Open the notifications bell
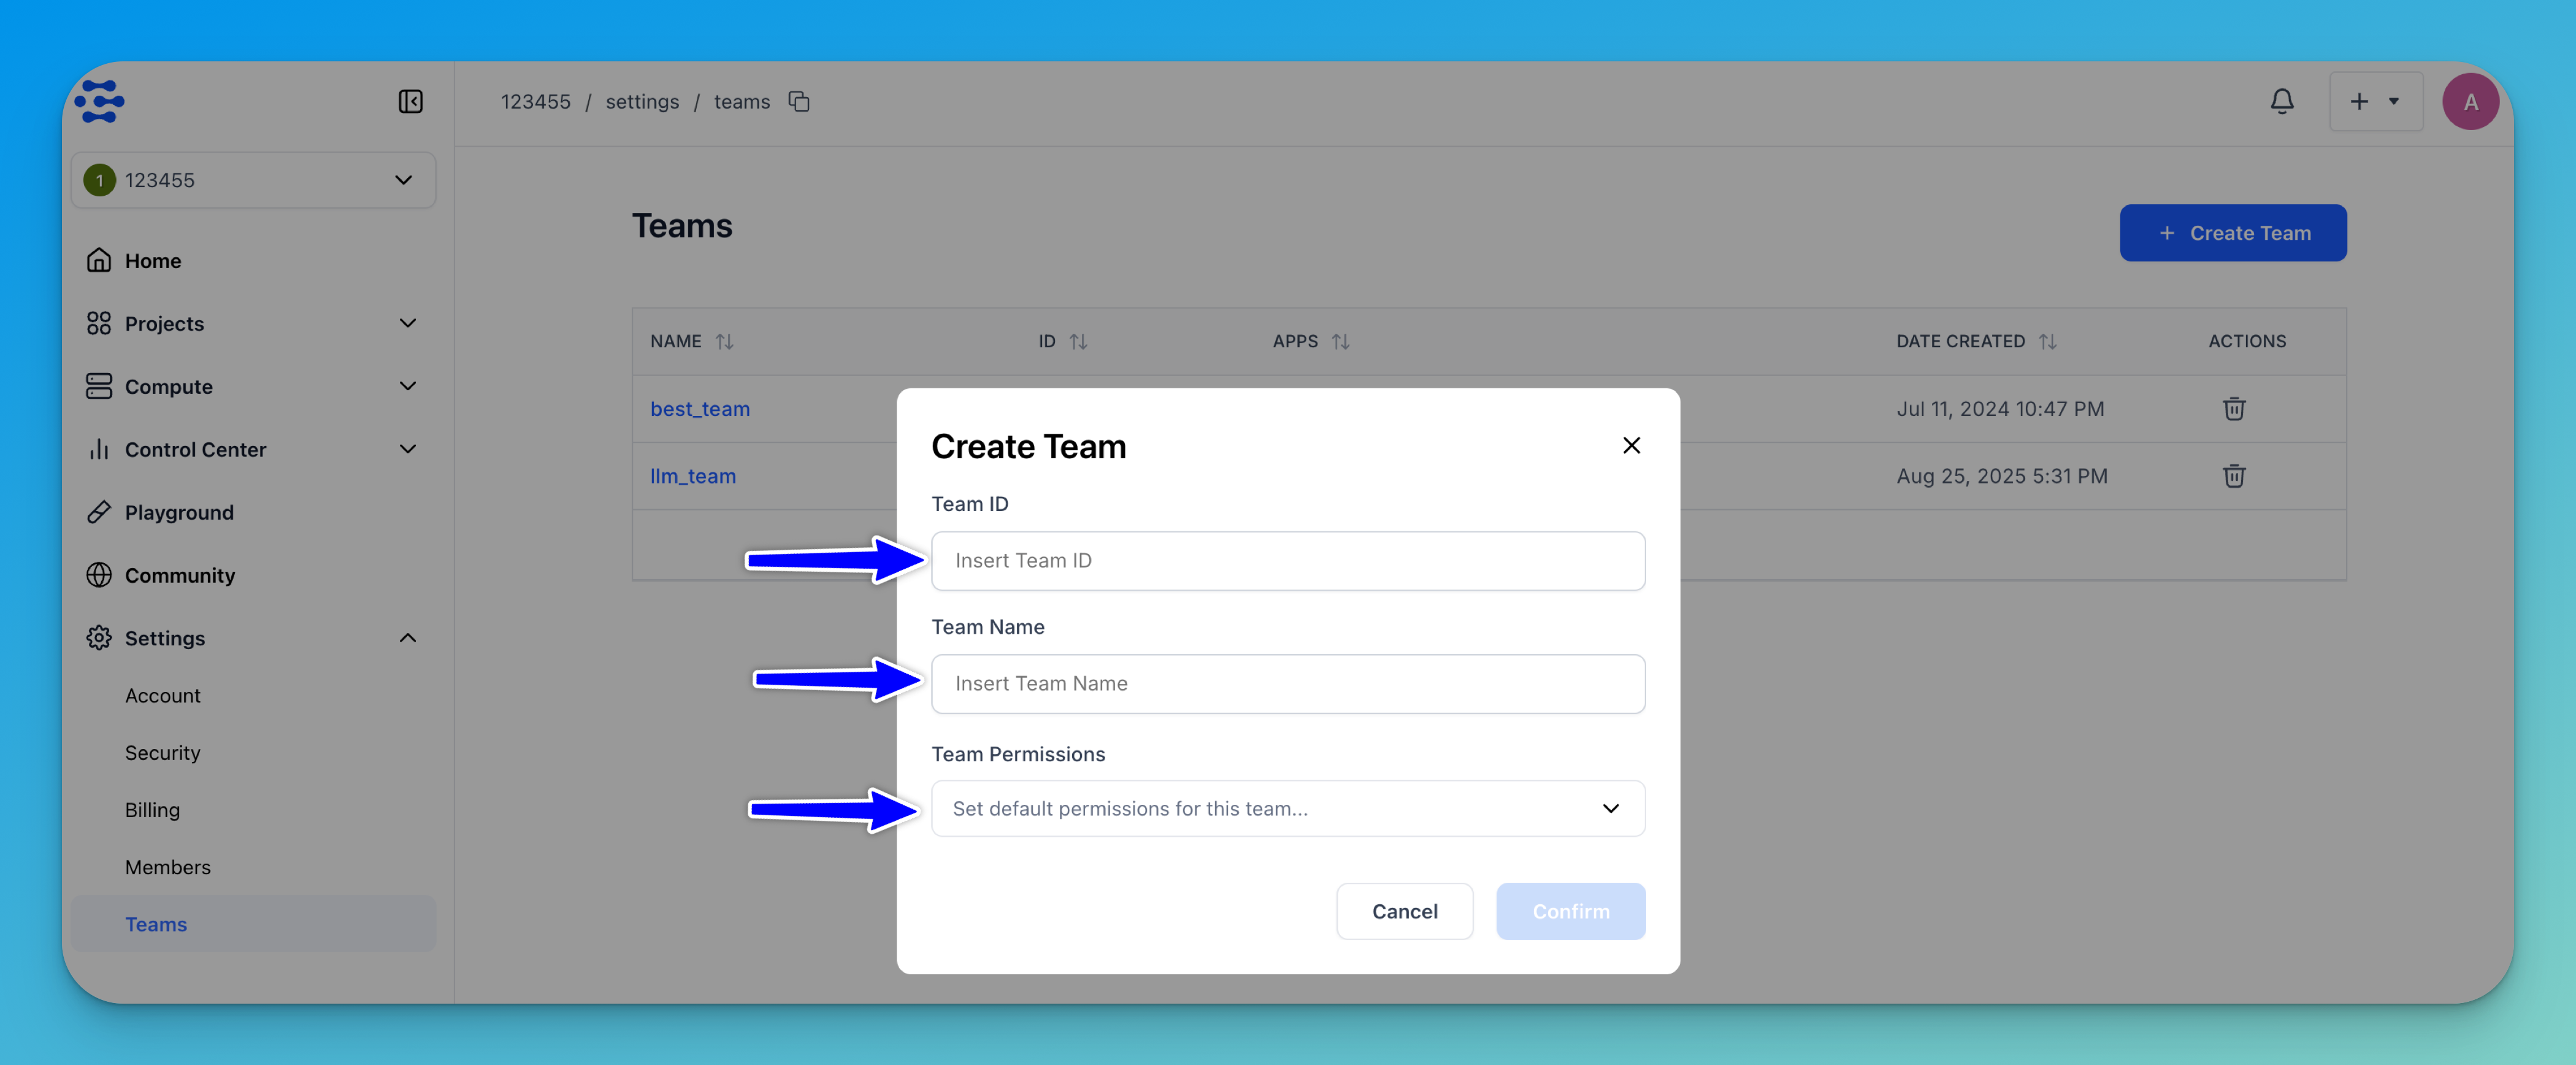This screenshot has height=1065, width=2576. point(2281,101)
